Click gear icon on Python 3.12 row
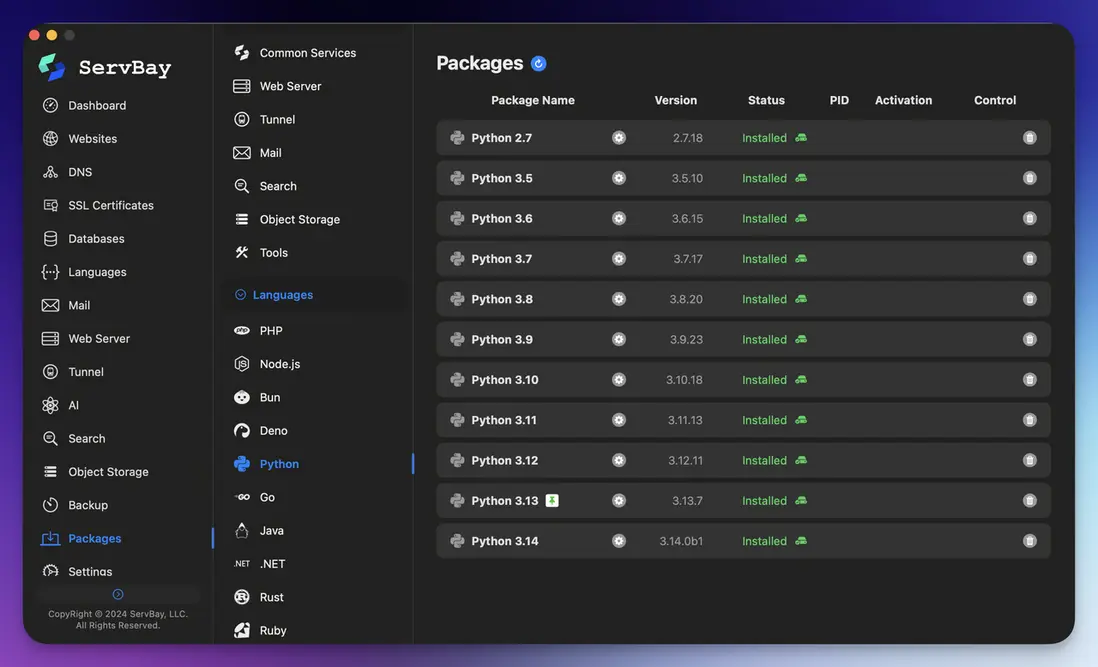1098x667 pixels. point(619,460)
